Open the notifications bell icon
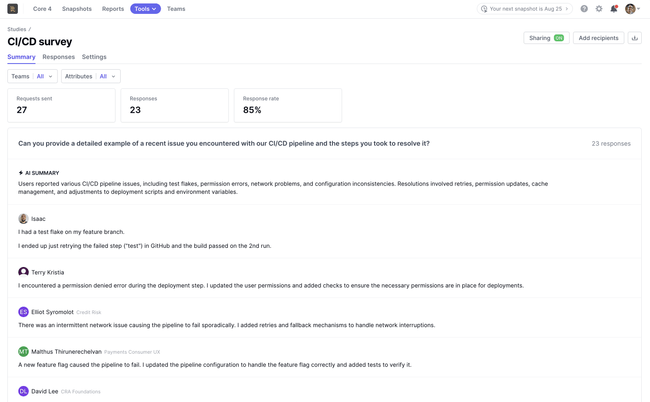Viewport: 650px width, 402px height. pyautogui.click(x=614, y=9)
